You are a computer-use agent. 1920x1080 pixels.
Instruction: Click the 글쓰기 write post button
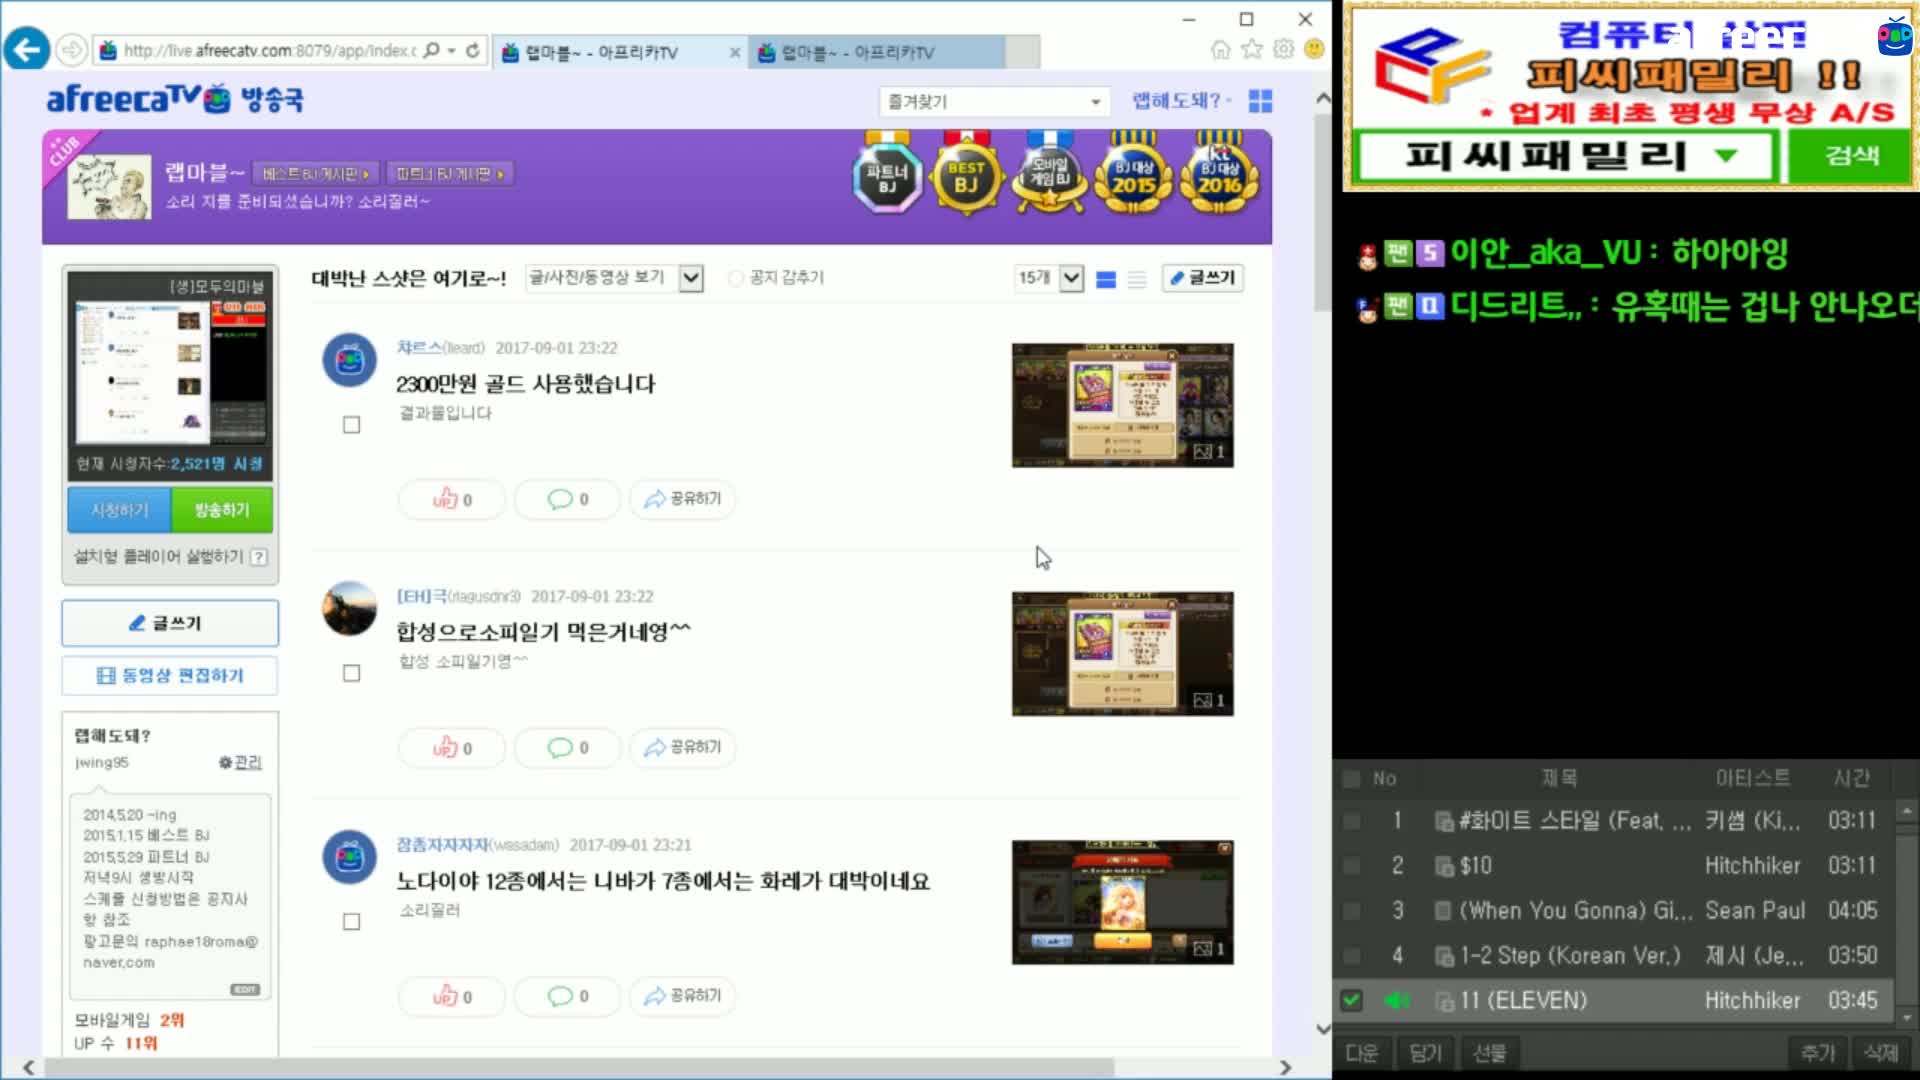point(1201,278)
